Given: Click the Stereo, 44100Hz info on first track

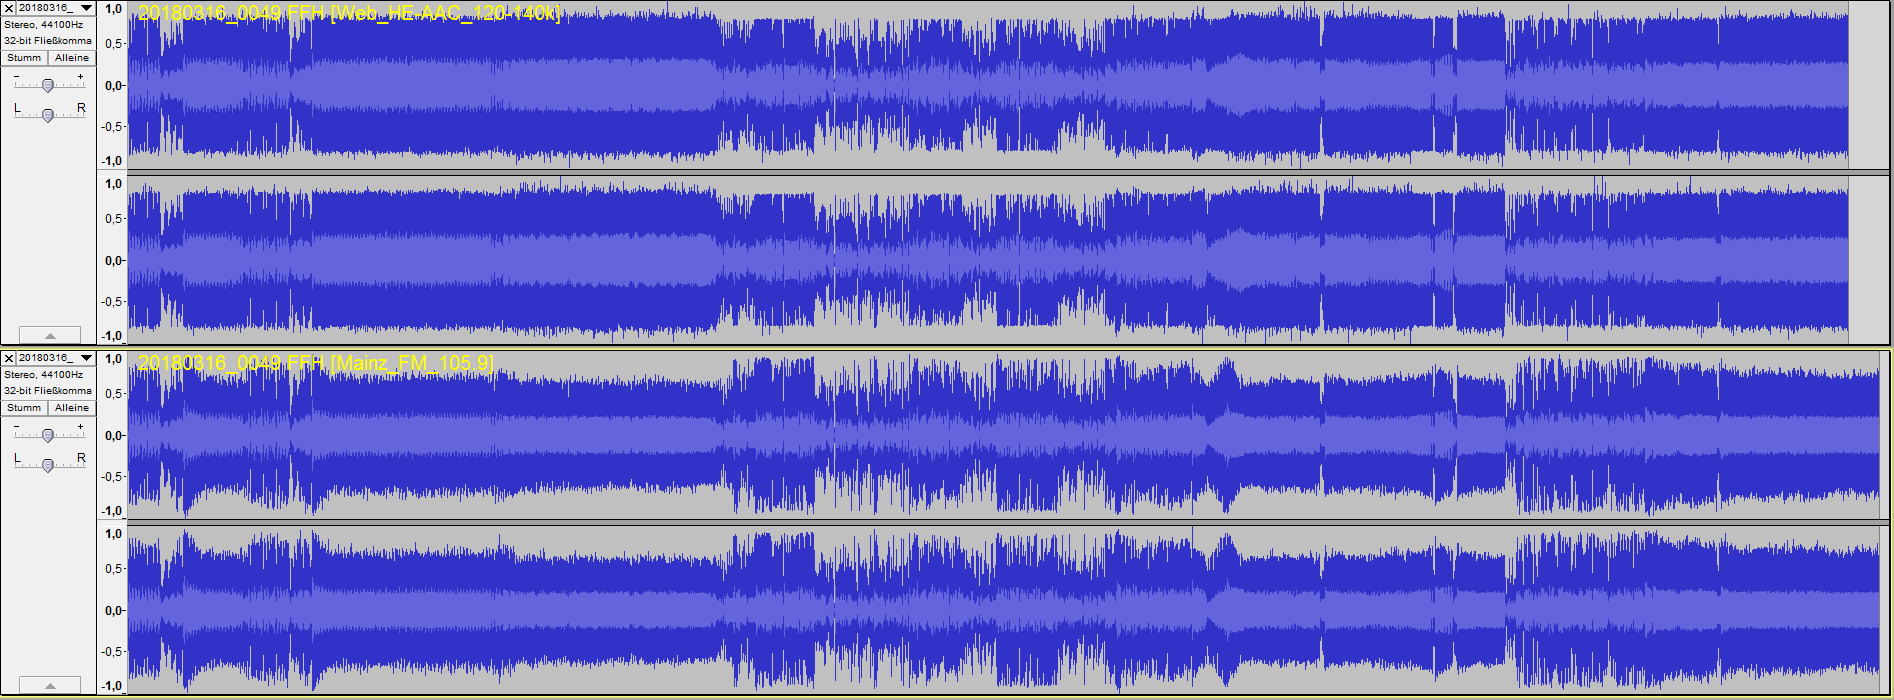Looking at the screenshot, I should coord(44,25).
